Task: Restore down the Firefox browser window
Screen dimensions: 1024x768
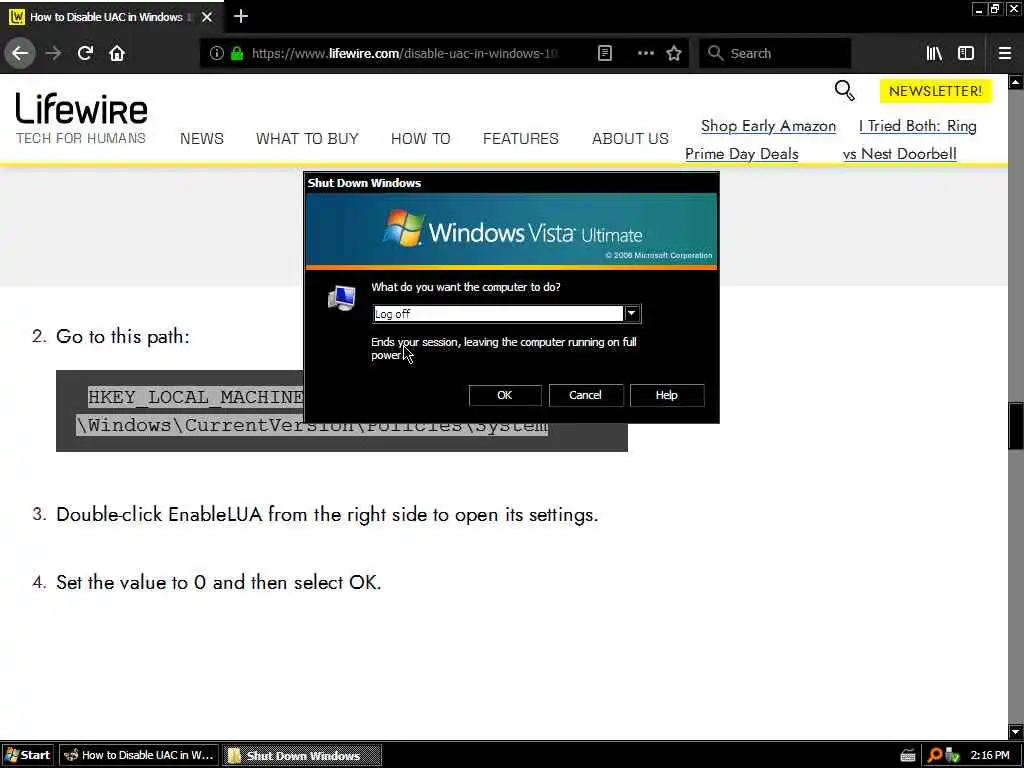Action: (x=995, y=9)
